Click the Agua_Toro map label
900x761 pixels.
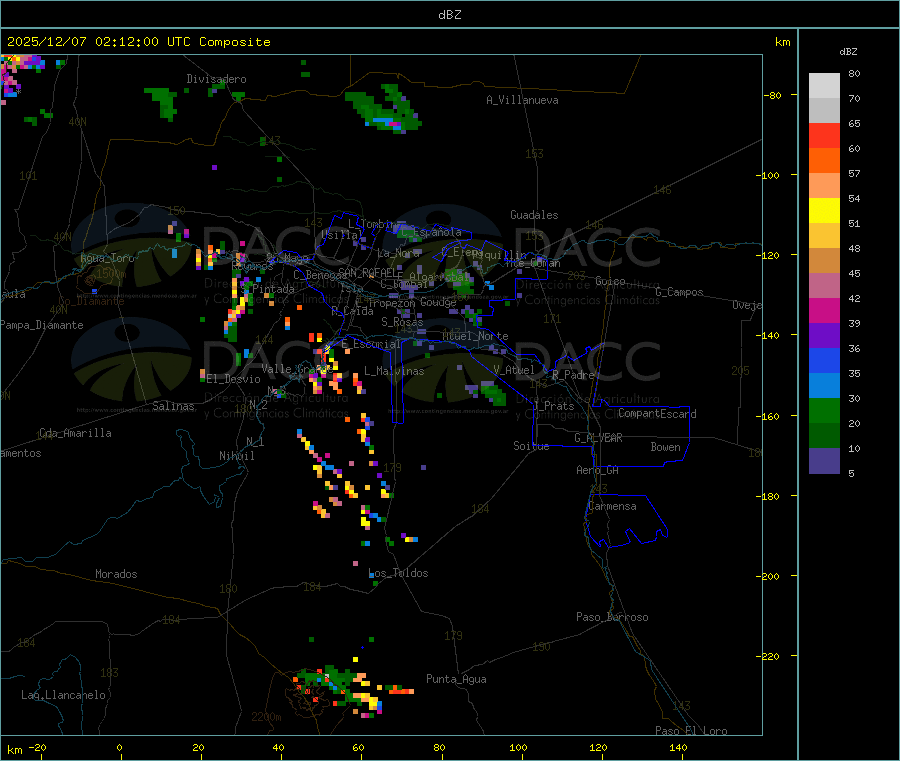click(x=107, y=258)
